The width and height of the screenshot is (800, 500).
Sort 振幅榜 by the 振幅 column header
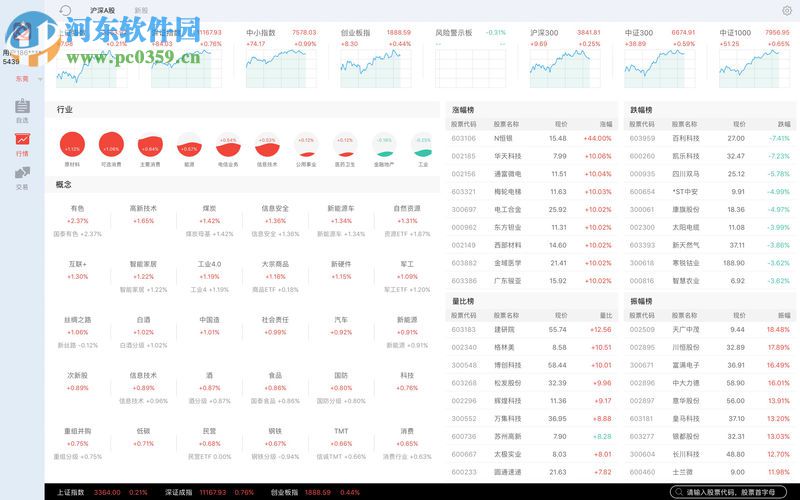[x=784, y=315]
